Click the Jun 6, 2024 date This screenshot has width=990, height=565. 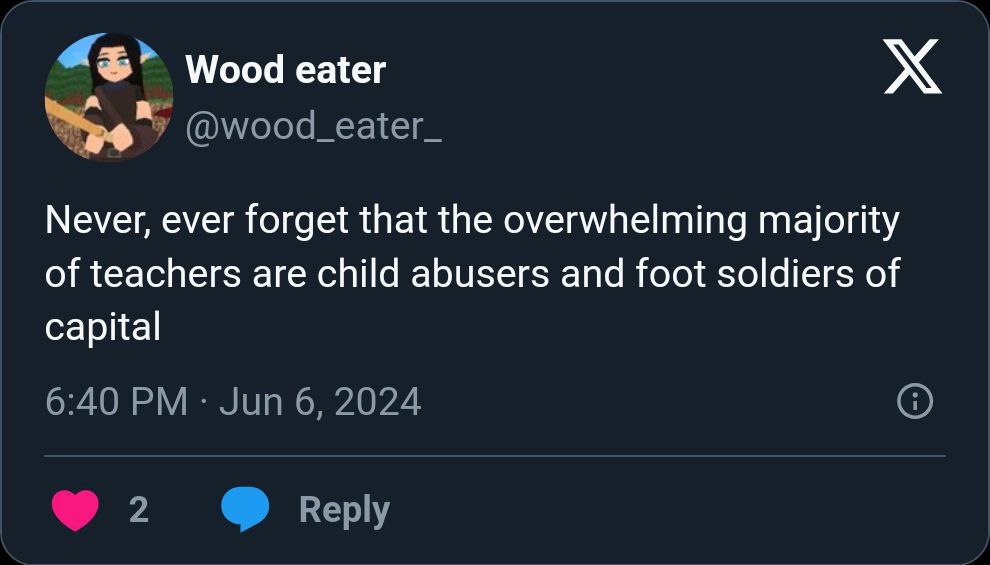click(320, 402)
